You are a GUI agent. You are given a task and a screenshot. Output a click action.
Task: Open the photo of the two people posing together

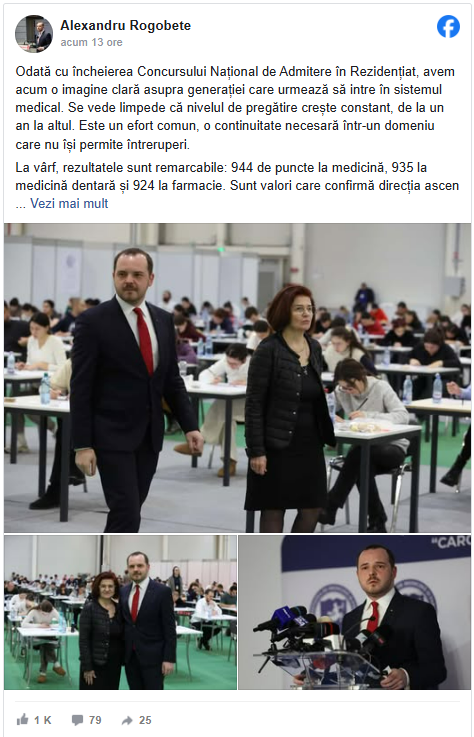pos(120,612)
